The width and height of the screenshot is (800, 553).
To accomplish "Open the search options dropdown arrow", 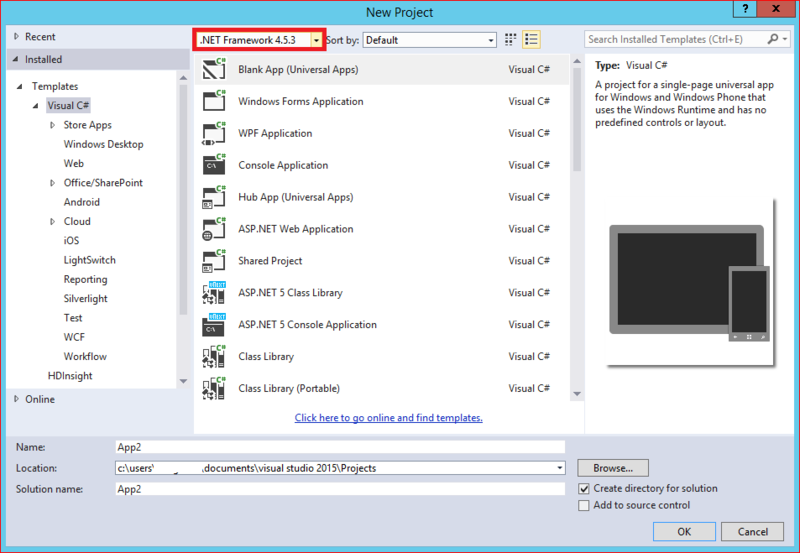I will pos(785,39).
